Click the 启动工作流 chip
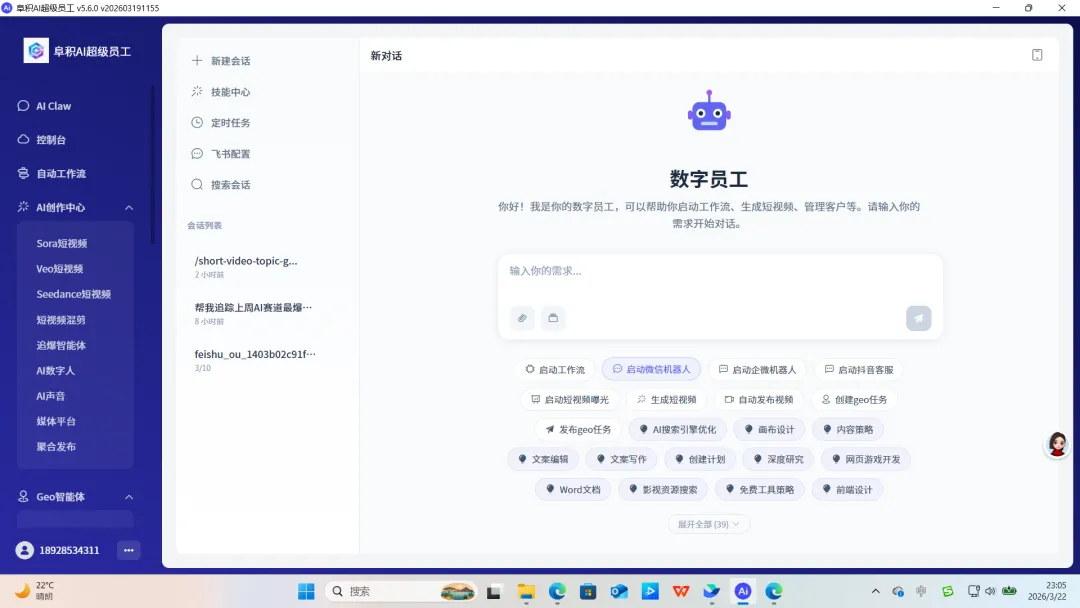1080x608 pixels. tap(555, 370)
